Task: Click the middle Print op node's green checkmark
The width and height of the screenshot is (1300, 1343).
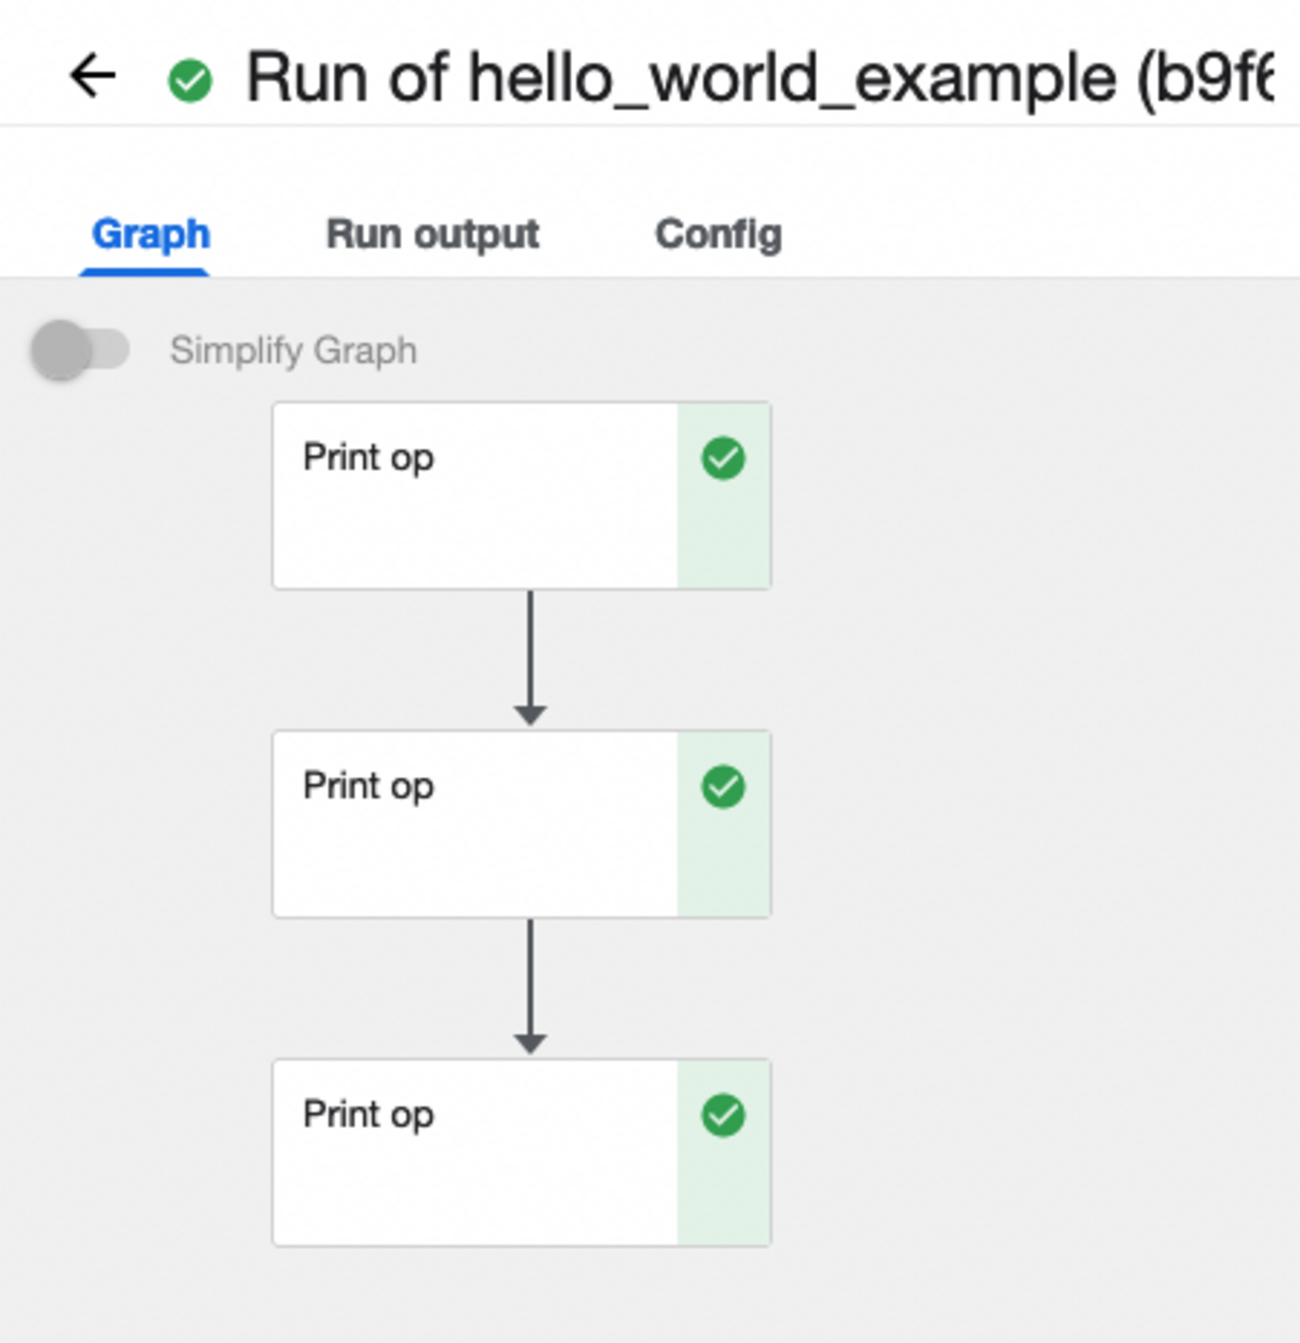Action: (x=723, y=787)
